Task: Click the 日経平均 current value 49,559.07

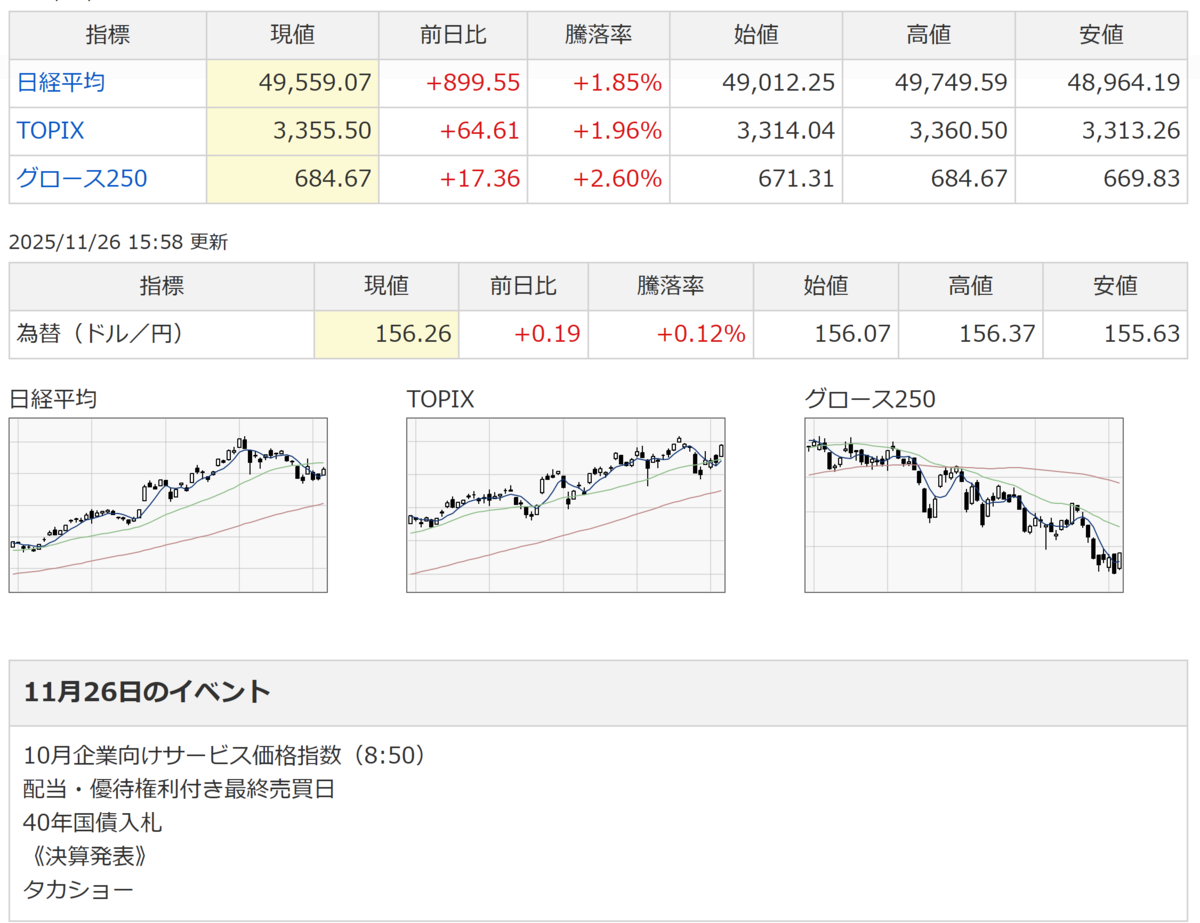Action: [315, 83]
